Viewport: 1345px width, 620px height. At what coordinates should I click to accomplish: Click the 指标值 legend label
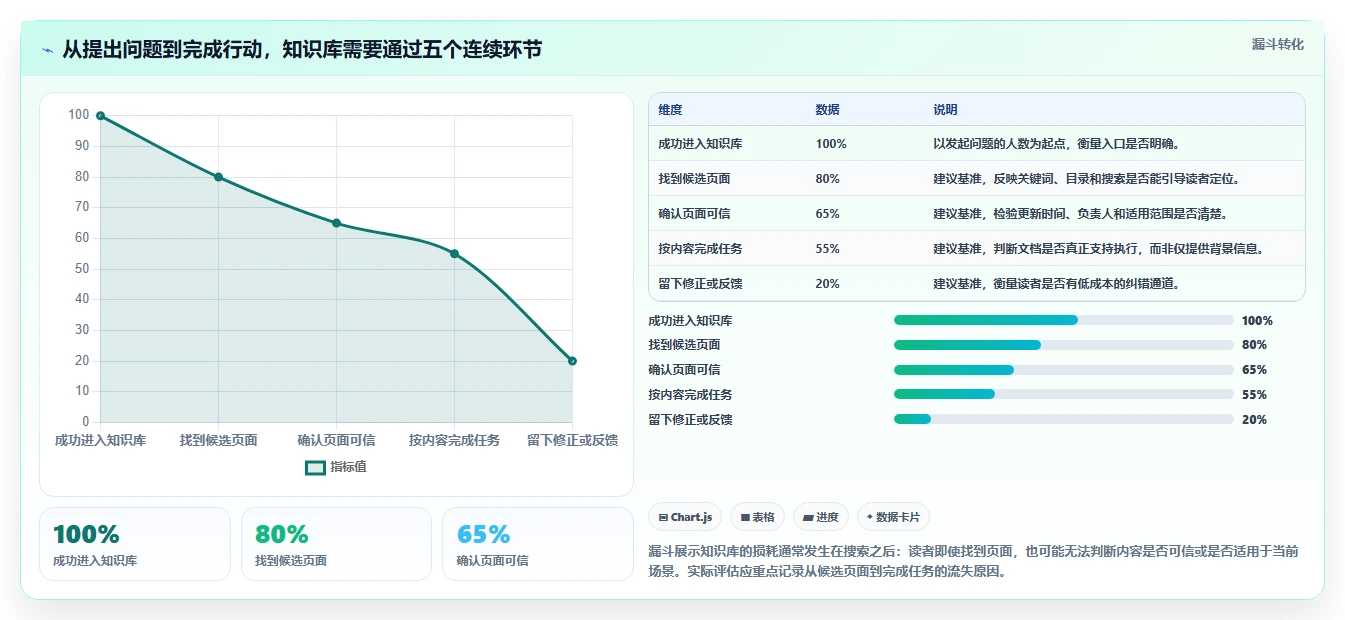tap(348, 467)
